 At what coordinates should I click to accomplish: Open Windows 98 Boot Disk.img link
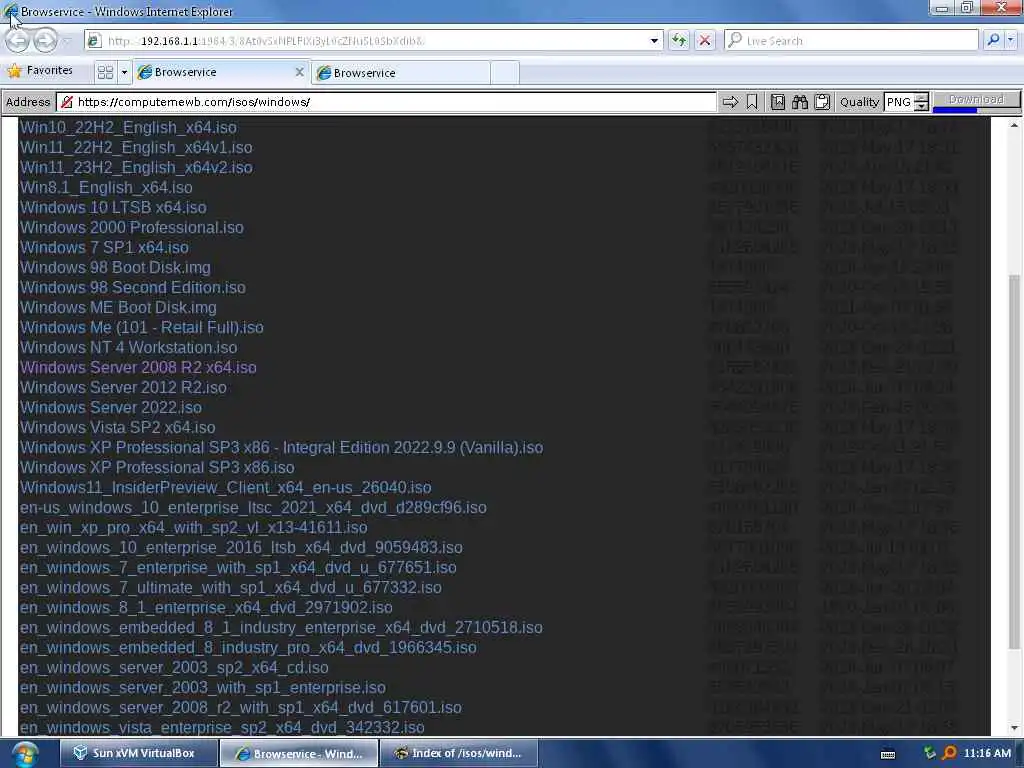pos(115,267)
